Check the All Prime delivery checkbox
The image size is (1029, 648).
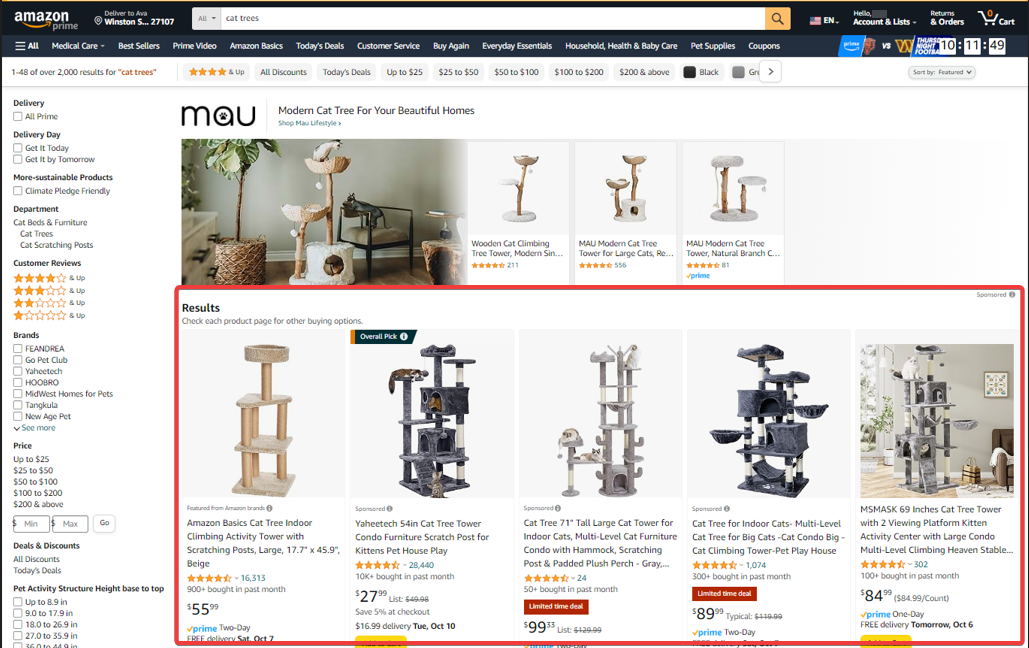point(18,116)
